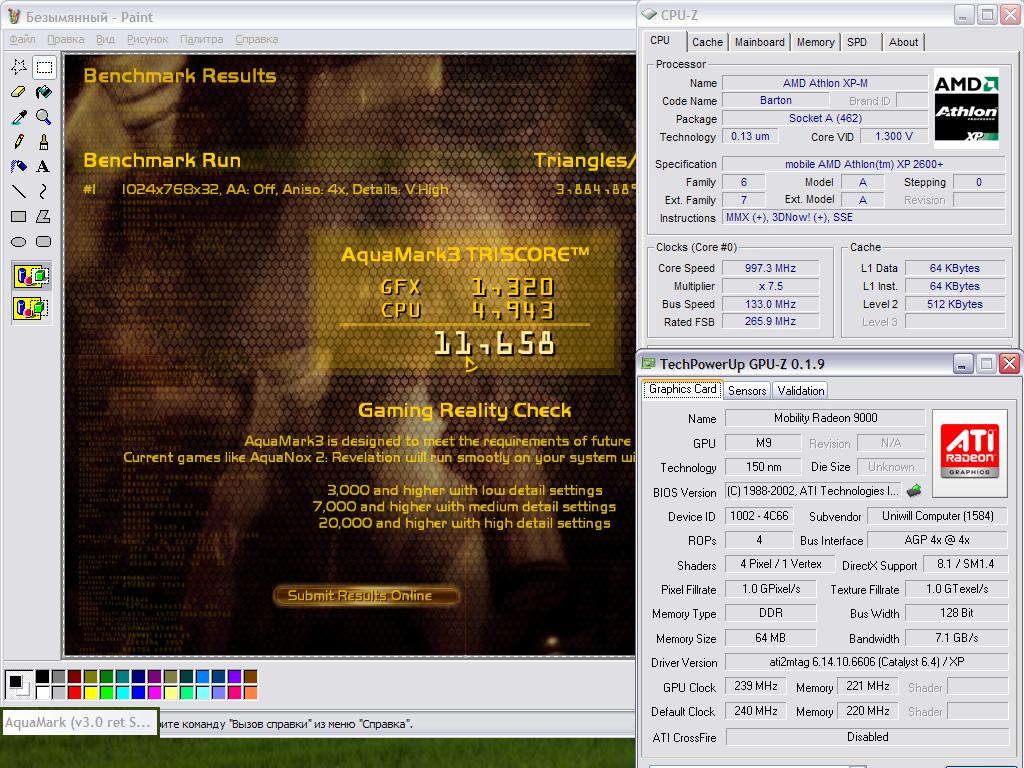Click the ATI Radeon logo in GPU-Z

click(x=969, y=451)
